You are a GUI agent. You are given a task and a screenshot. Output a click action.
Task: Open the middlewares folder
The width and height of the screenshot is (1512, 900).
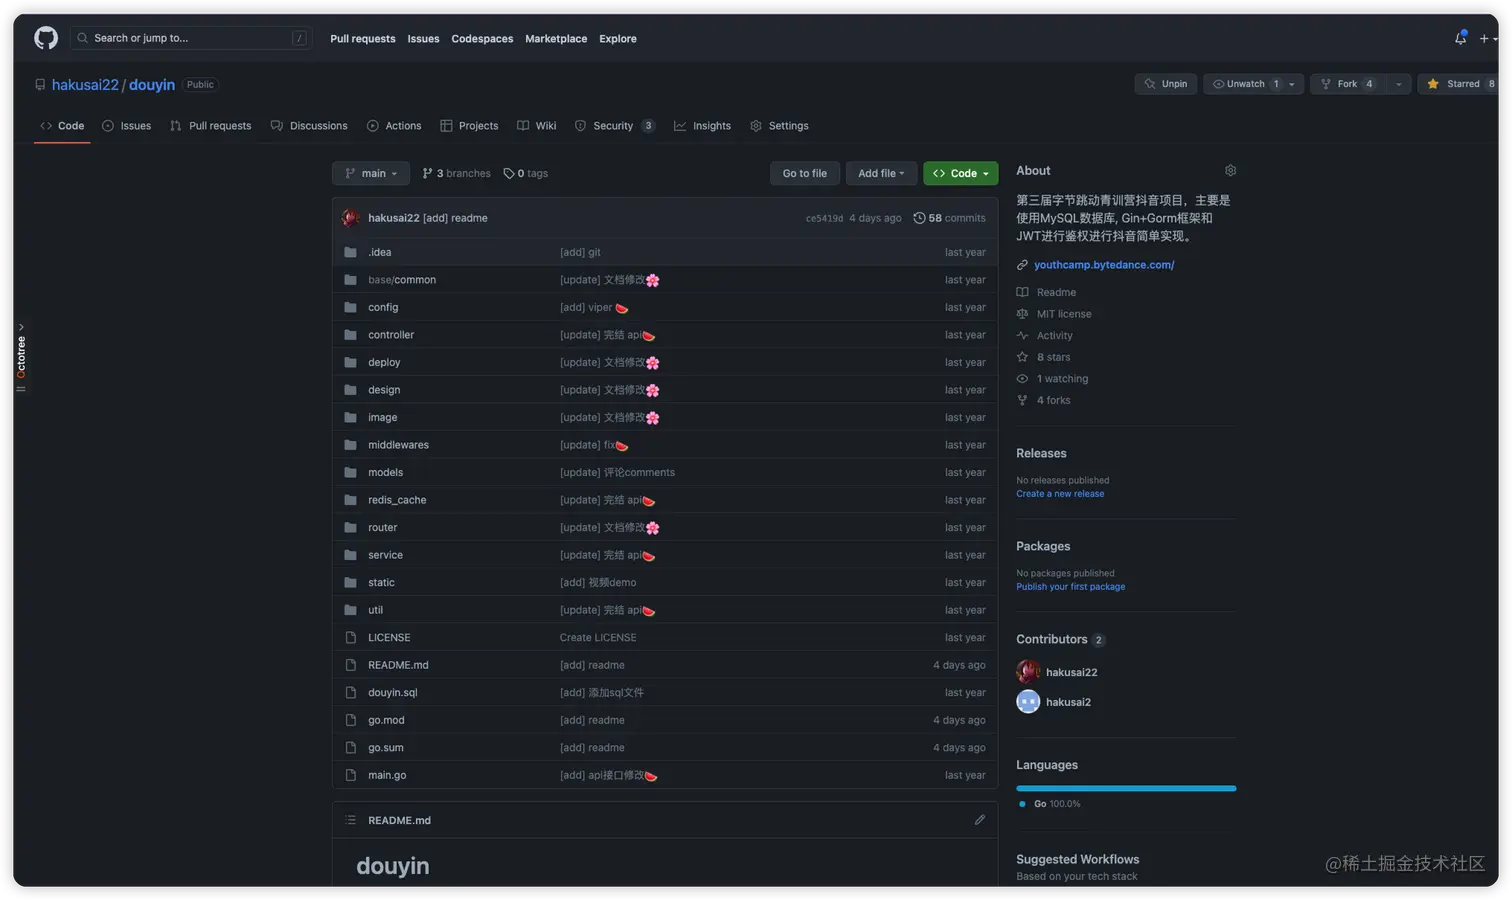pos(398,445)
